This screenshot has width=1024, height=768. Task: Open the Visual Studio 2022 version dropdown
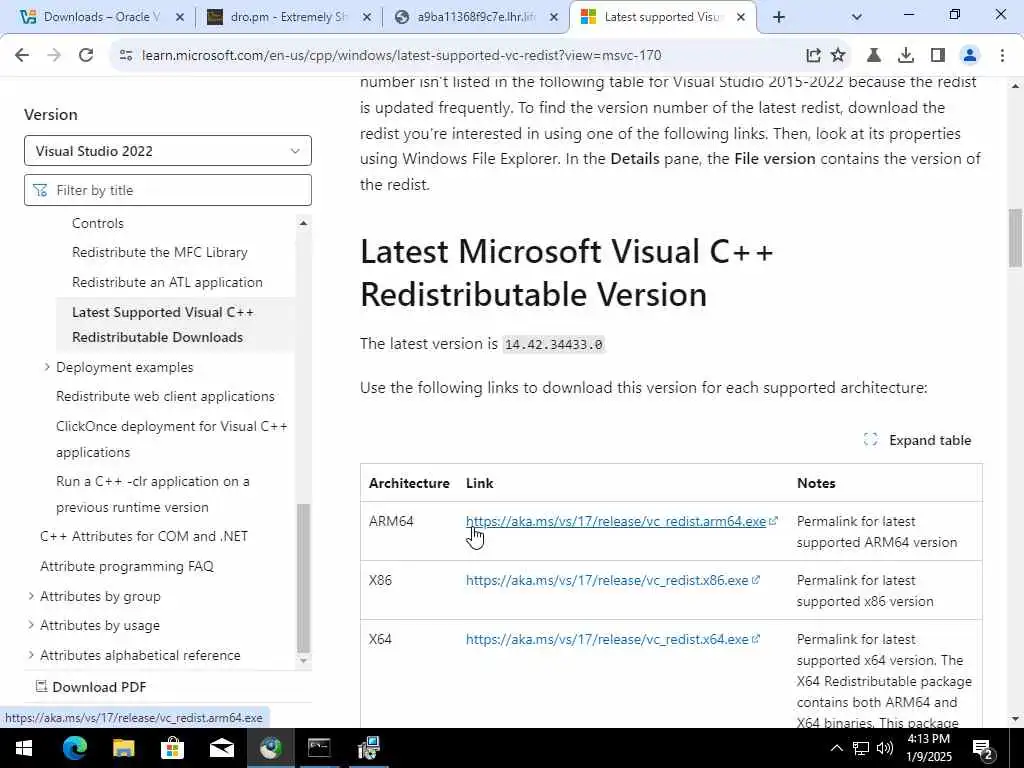(168, 151)
